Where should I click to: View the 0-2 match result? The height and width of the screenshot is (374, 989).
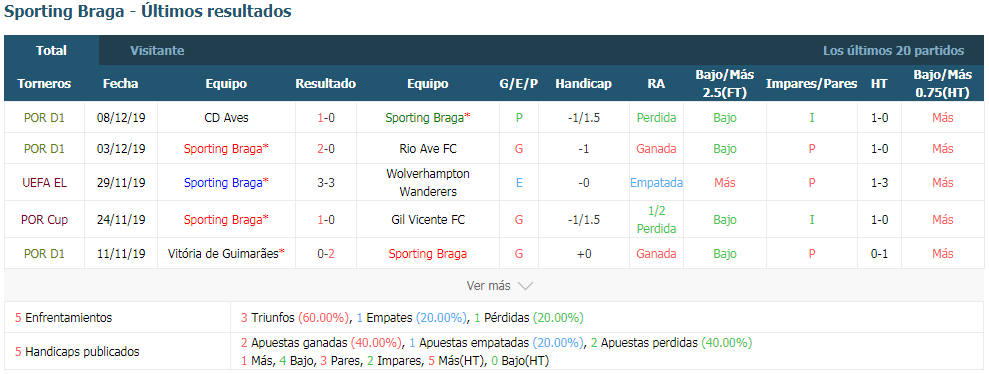coord(325,254)
